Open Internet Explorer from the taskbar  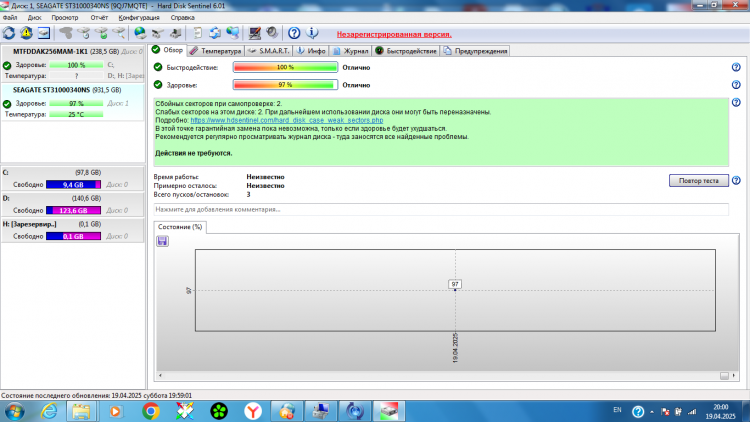pos(49,411)
